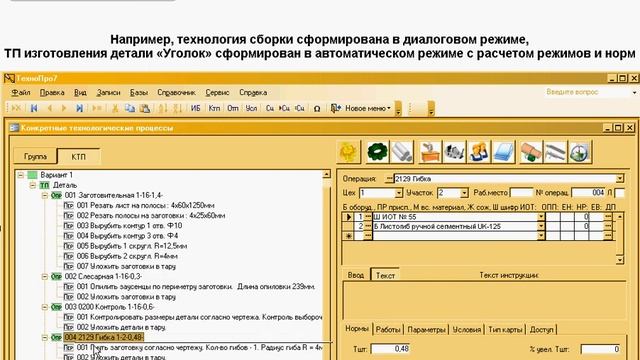Click the Ктп toolbar button
The image size is (640, 360).
[x=214, y=108]
